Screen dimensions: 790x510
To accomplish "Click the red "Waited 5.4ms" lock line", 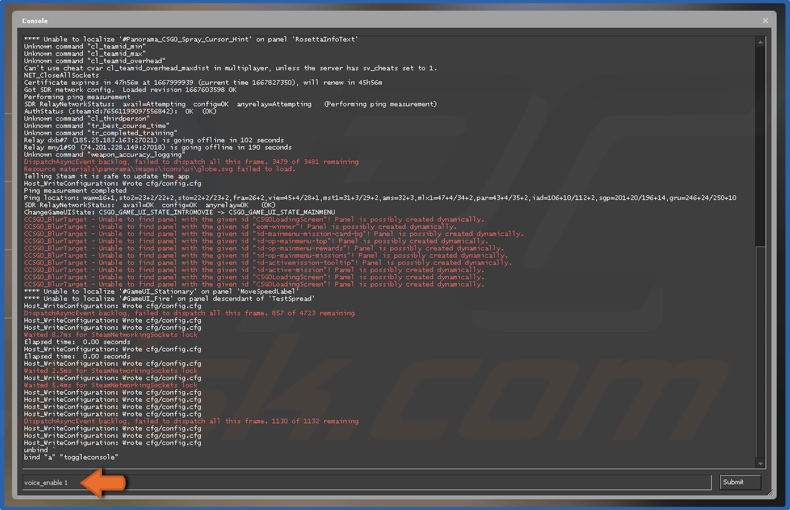I will pyautogui.click(x=110, y=385).
